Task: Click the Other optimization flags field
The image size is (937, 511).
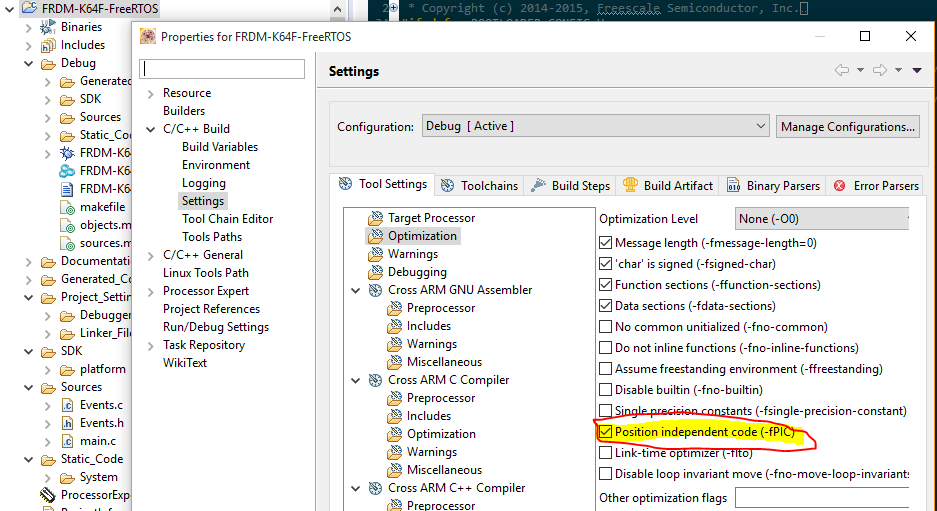Action: (x=821, y=498)
